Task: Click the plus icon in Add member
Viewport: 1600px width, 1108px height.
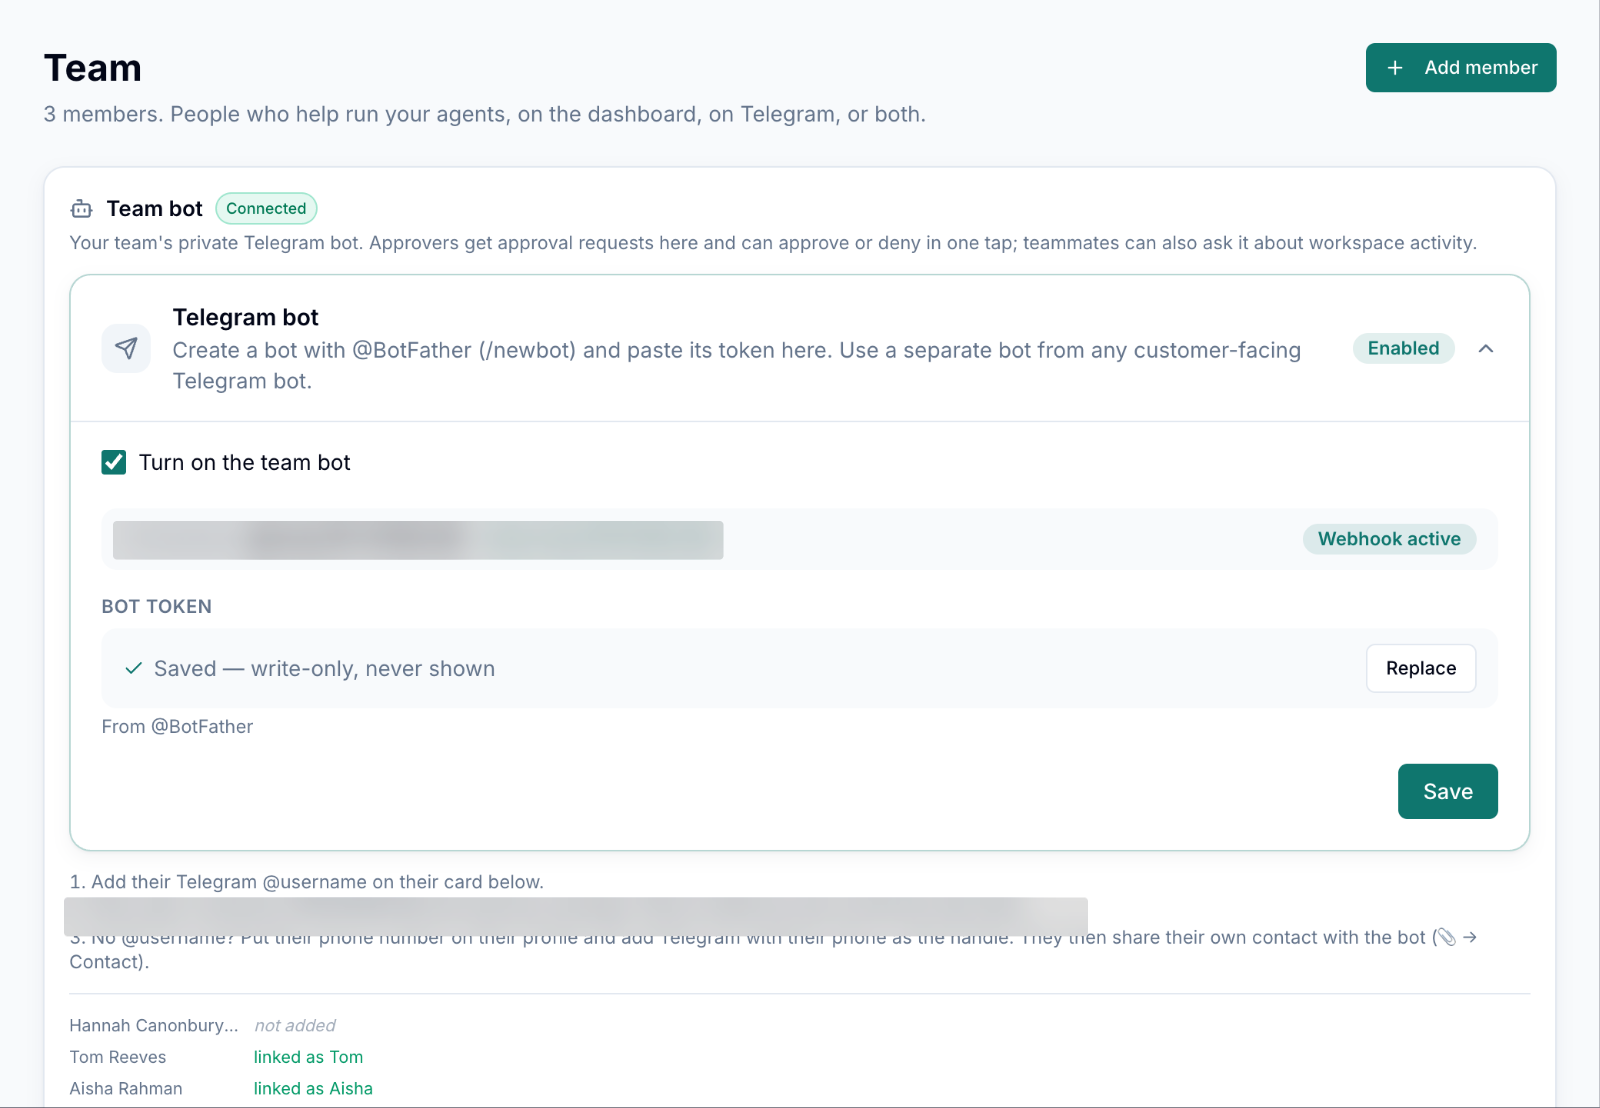Action: click(1395, 68)
